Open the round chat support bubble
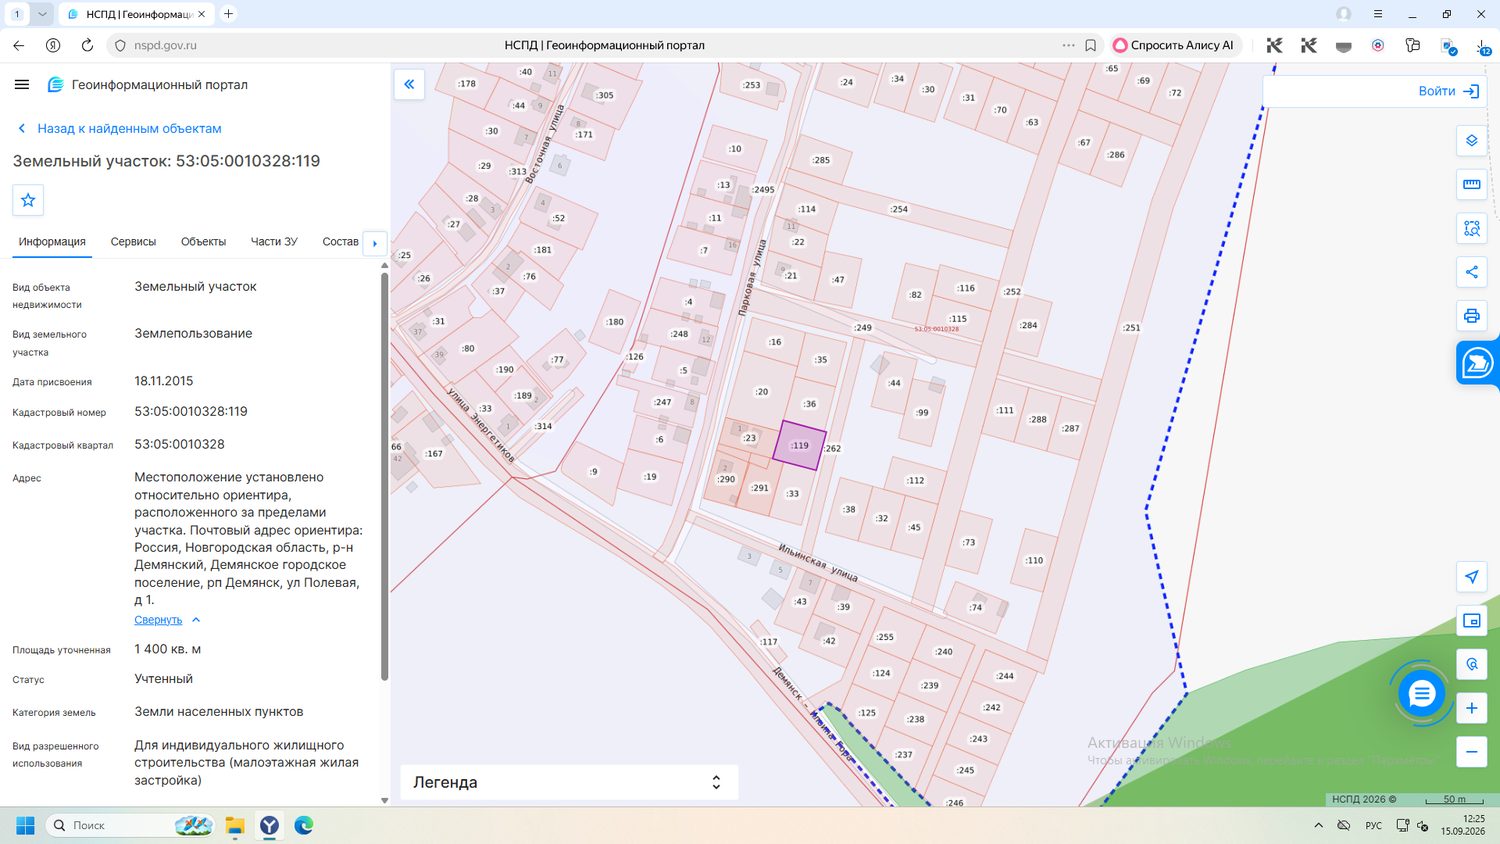The image size is (1500, 844). point(1421,694)
